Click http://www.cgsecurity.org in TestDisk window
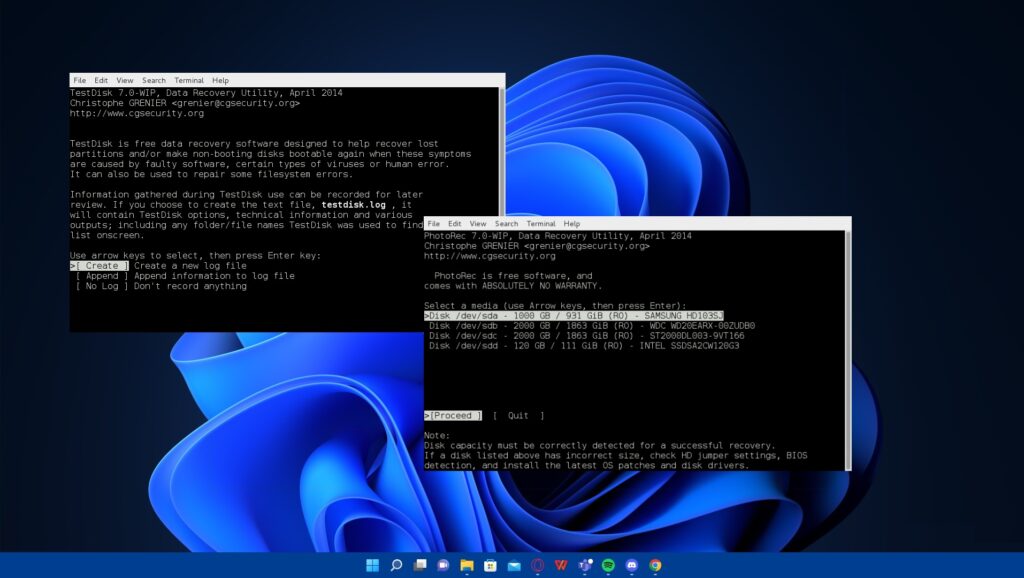 pyautogui.click(x=136, y=113)
